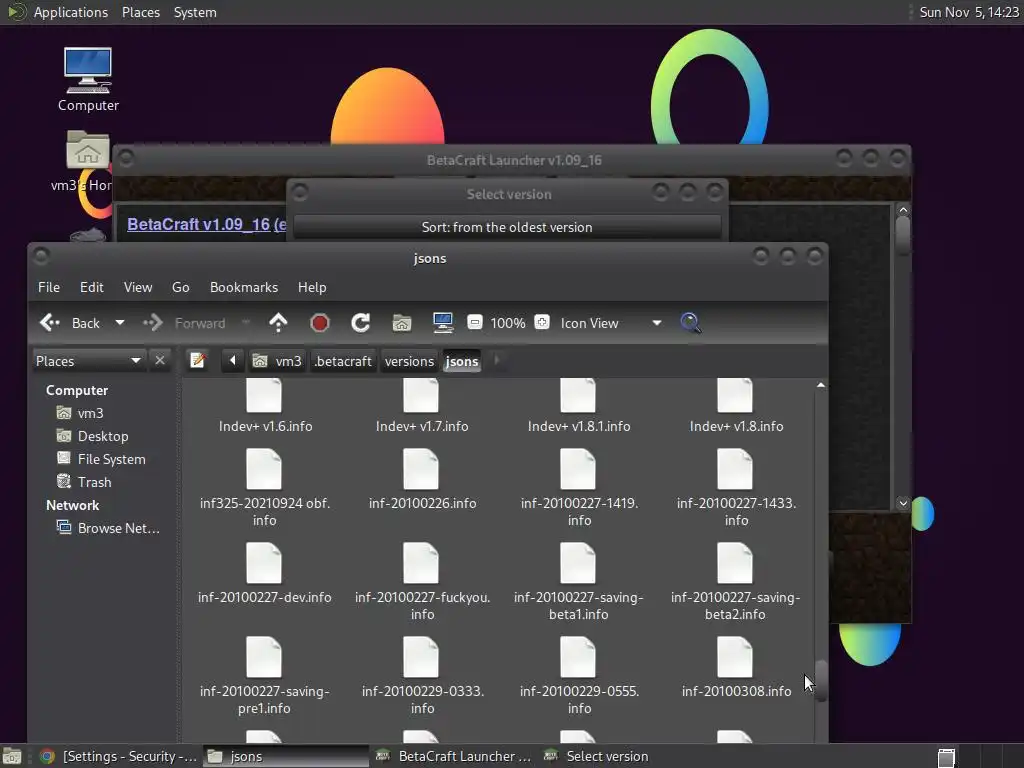
Task: Select file inf-20100229-0333.info
Action: (422, 675)
